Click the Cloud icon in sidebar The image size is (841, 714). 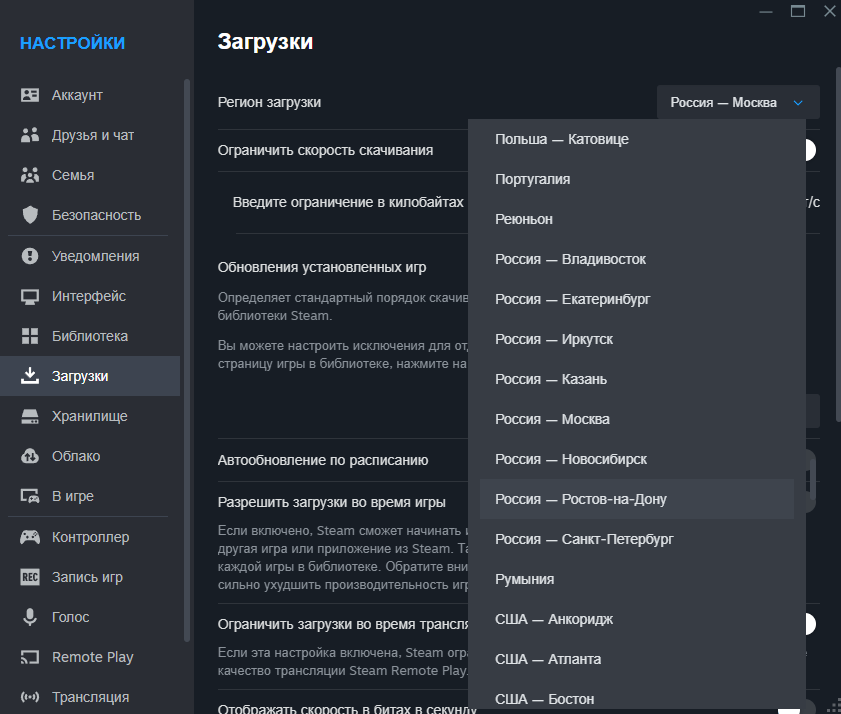[30, 456]
